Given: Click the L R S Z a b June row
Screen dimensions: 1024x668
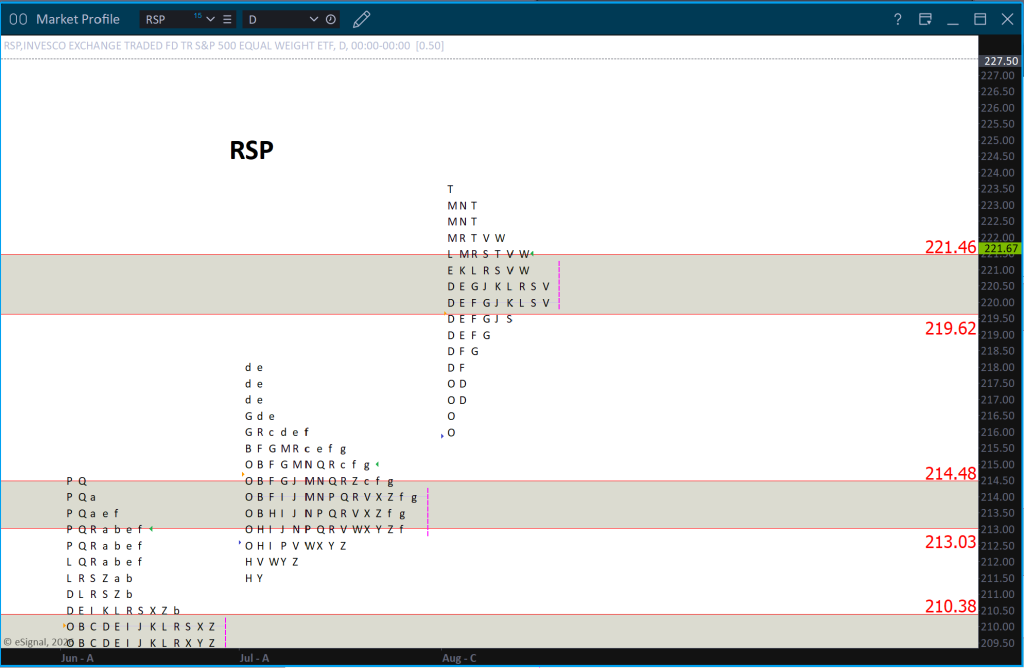Looking at the screenshot, I should (99, 578).
